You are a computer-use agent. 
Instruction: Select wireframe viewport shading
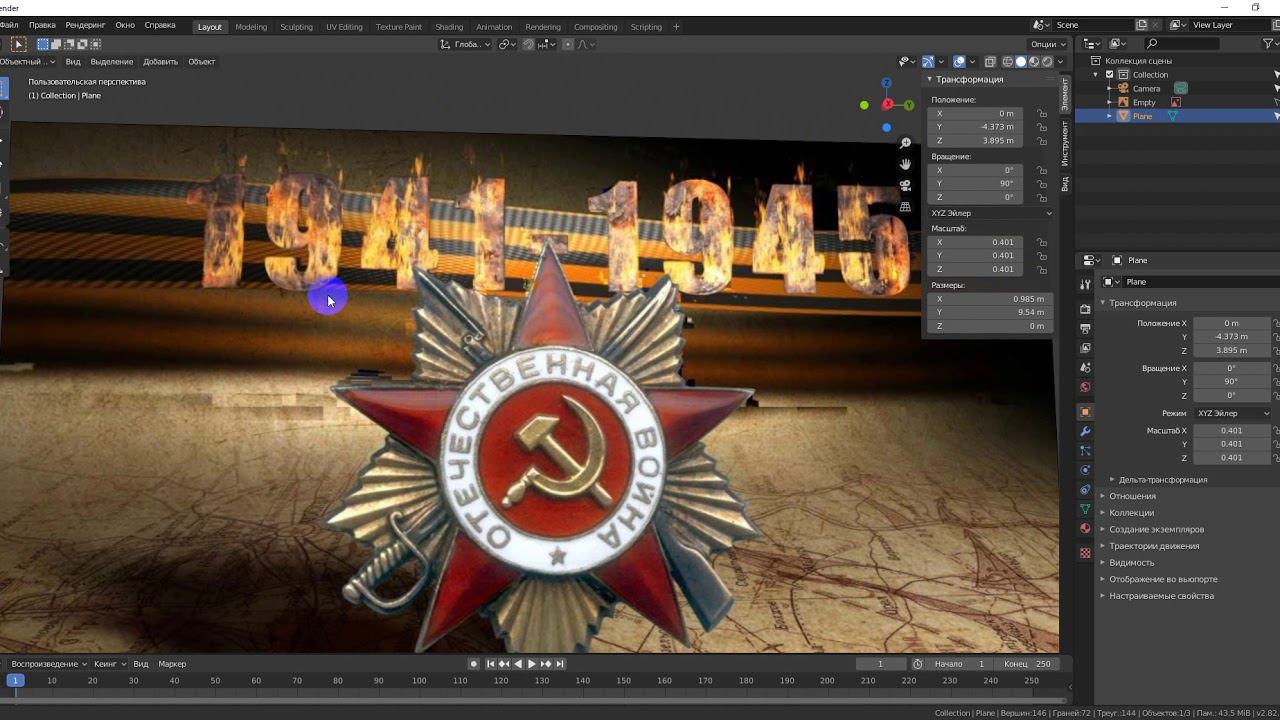coord(1007,62)
